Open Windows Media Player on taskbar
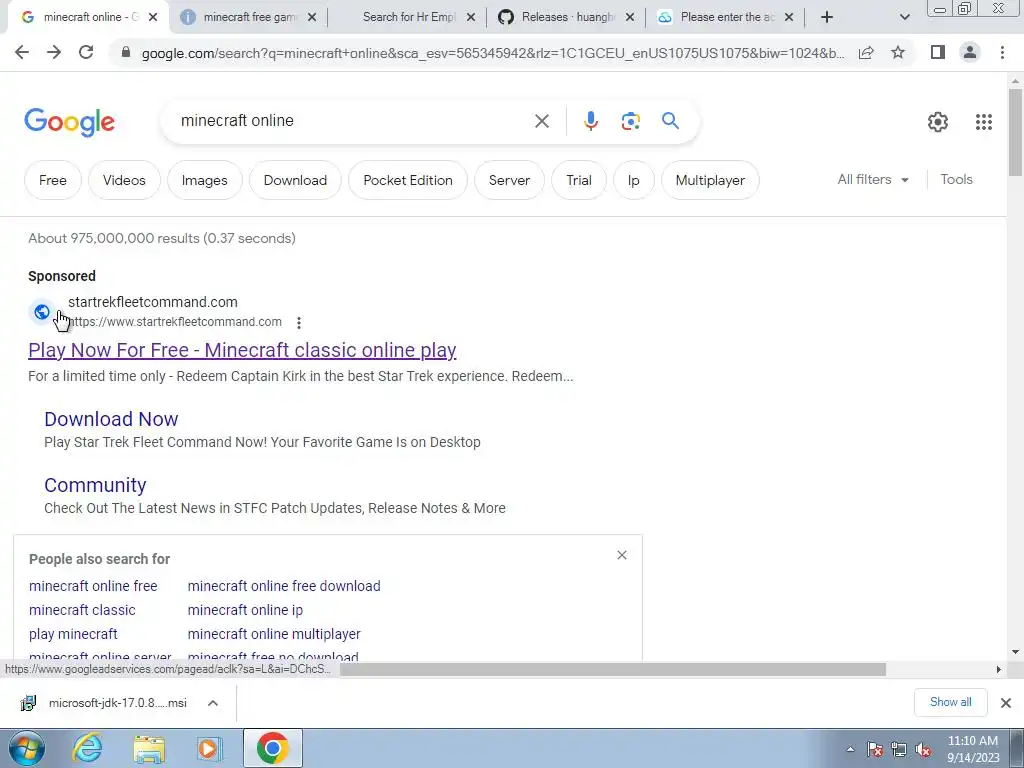This screenshot has height=768, width=1024. pos(209,748)
